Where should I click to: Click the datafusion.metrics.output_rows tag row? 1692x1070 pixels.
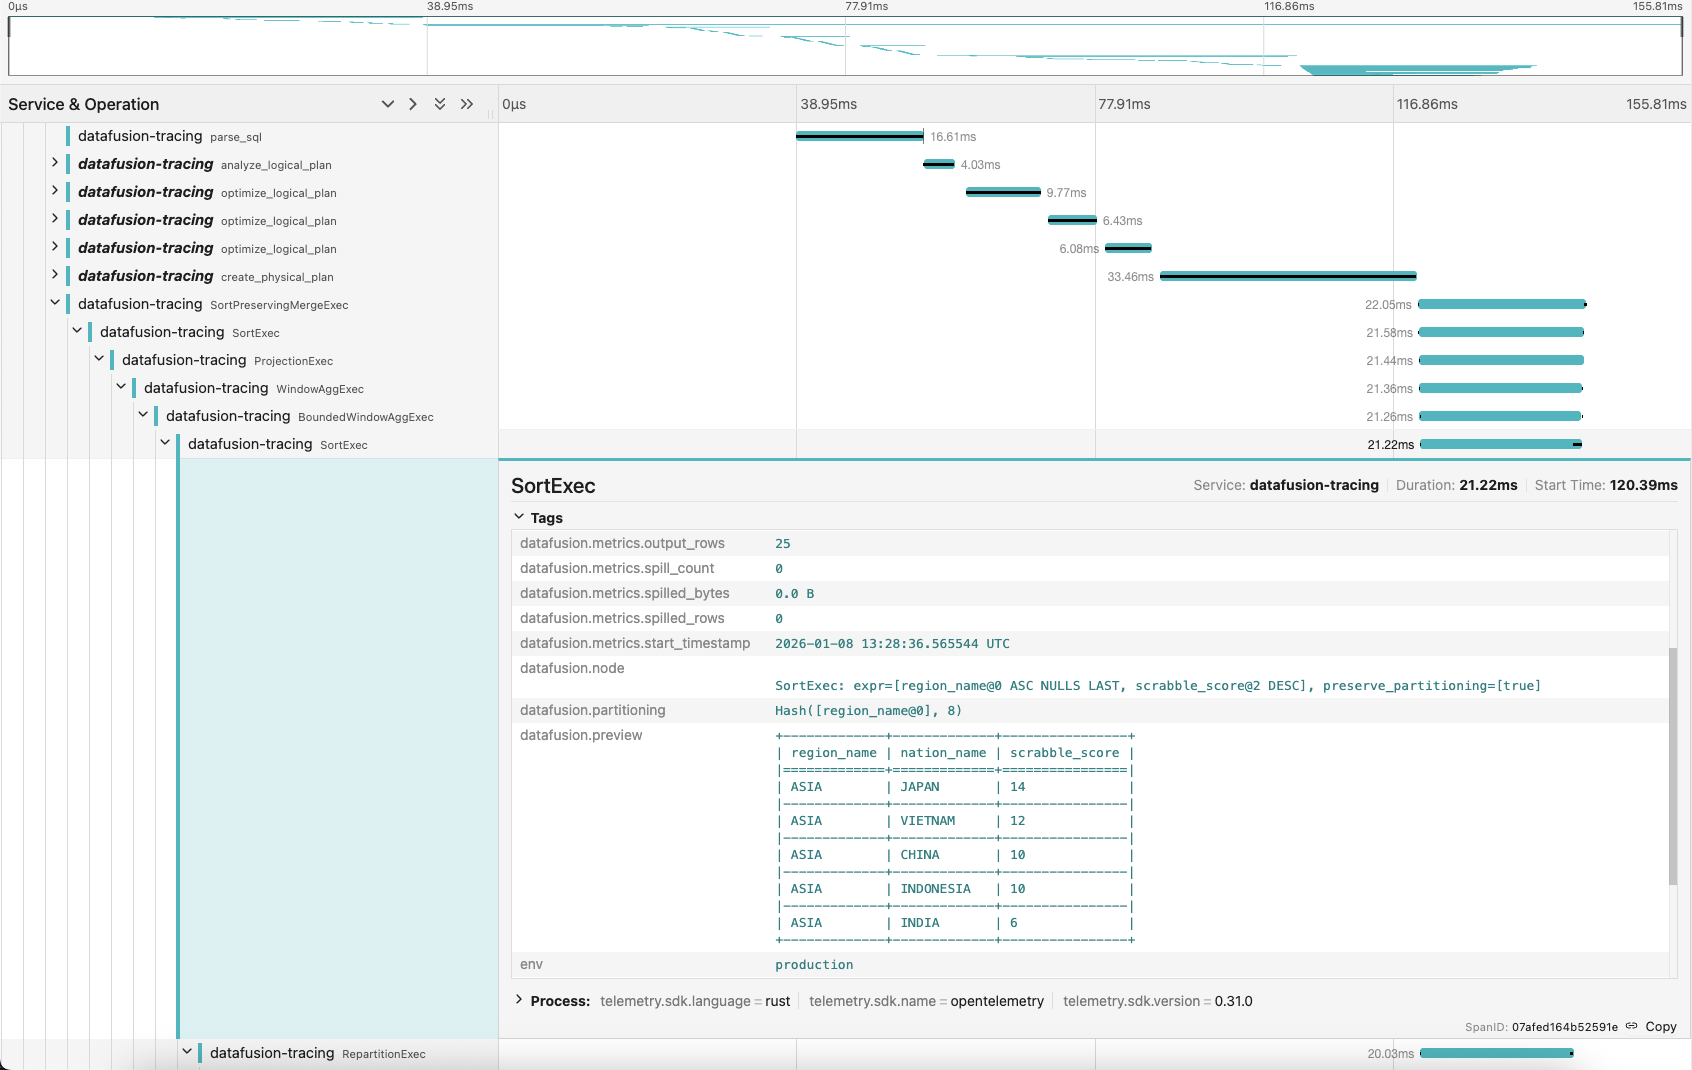coord(1090,543)
